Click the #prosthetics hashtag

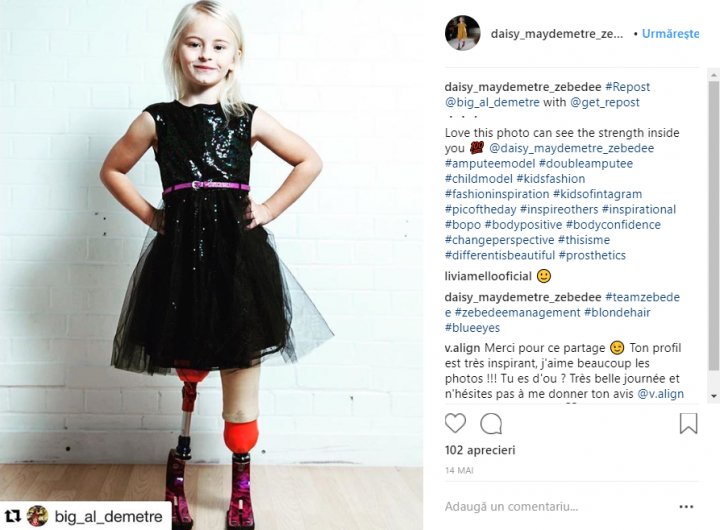point(592,255)
